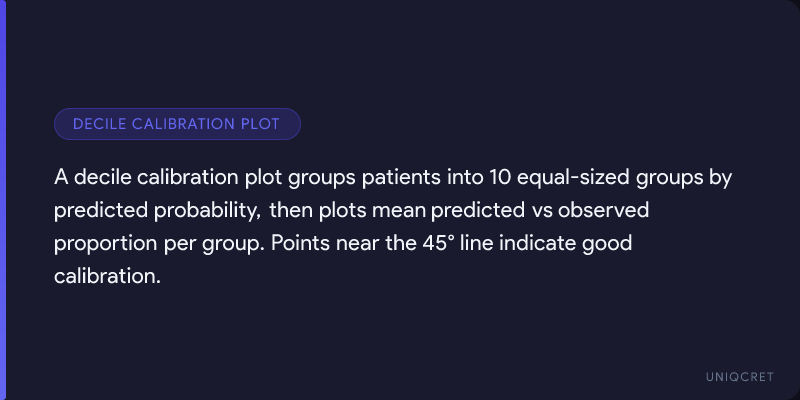Click the UNIQCRET watermark text
800x400 pixels.
[740, 375]
